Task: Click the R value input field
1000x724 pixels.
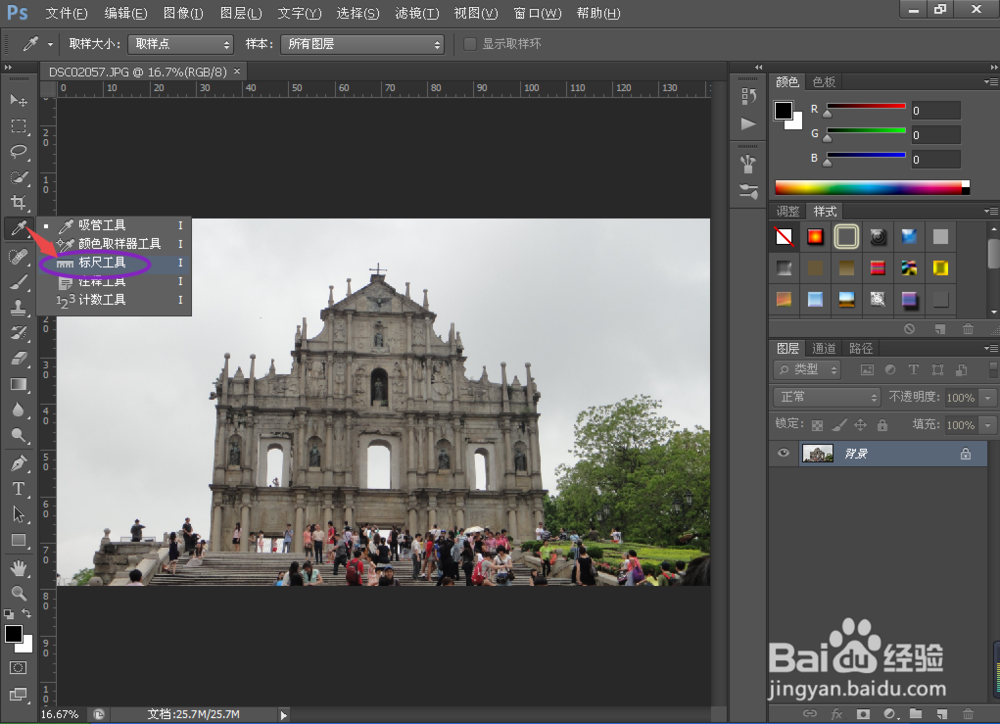Action: (x=935, y=110)
